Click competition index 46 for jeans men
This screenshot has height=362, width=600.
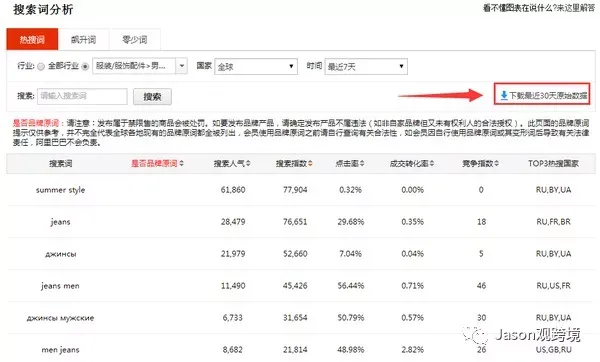[x=481, y=286]
